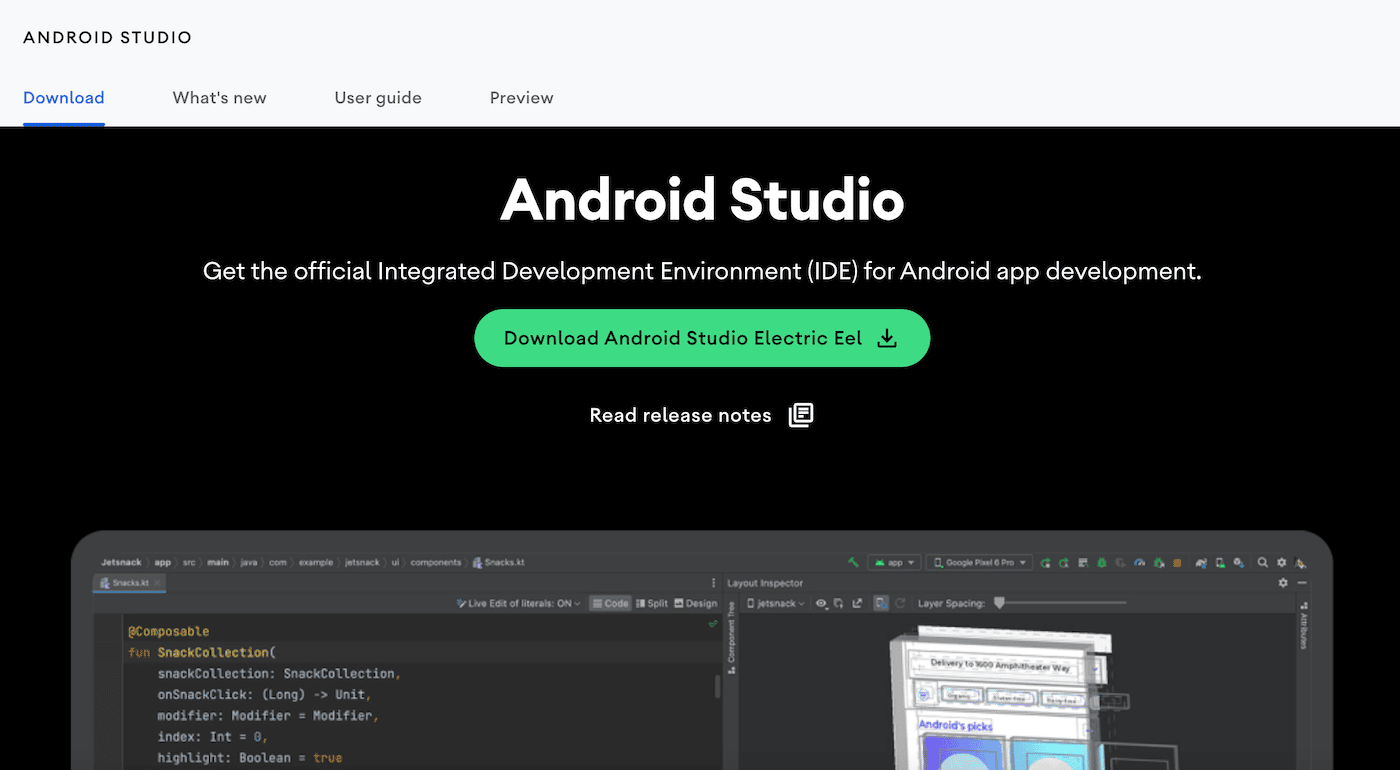The width and height of the screenshot is (1400, 770).
Task: Open the app run configuration dropdown
Action: (894, 563)
